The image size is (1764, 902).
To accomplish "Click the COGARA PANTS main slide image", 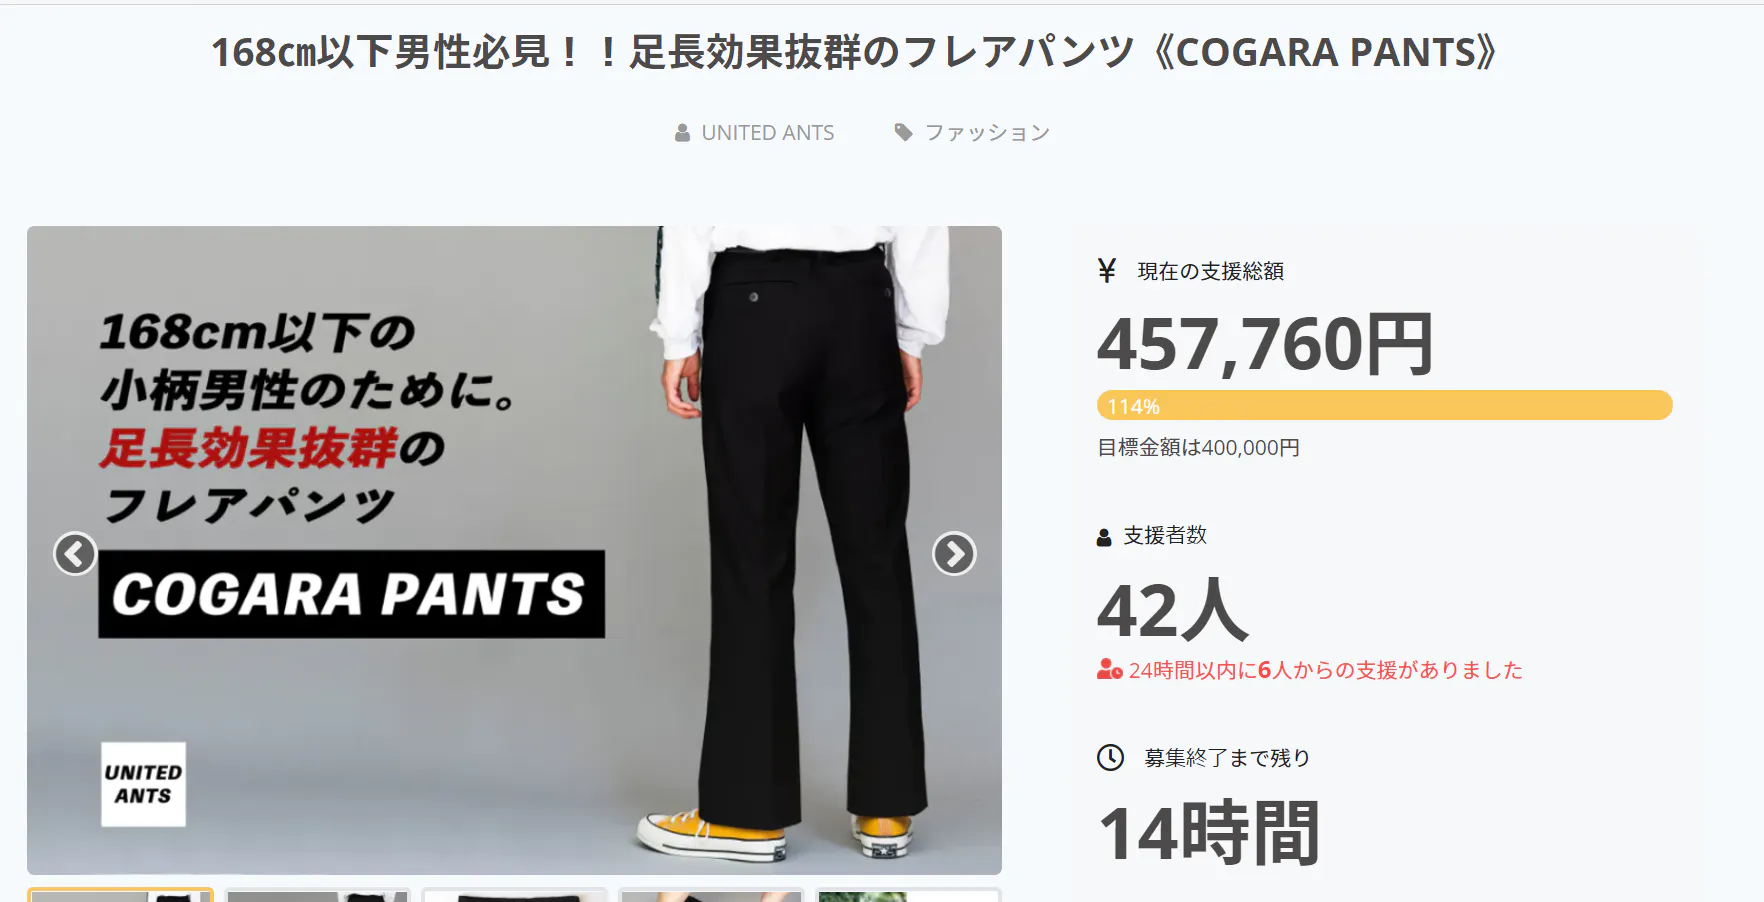I will 514,550.
